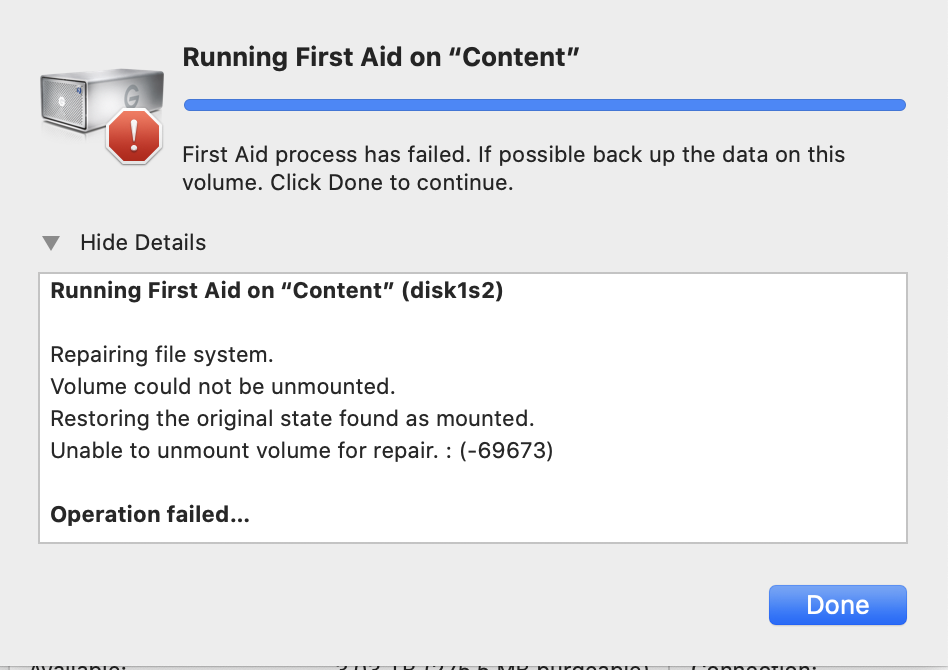Click the blue First Aid progress bar

tap(545, 105)
